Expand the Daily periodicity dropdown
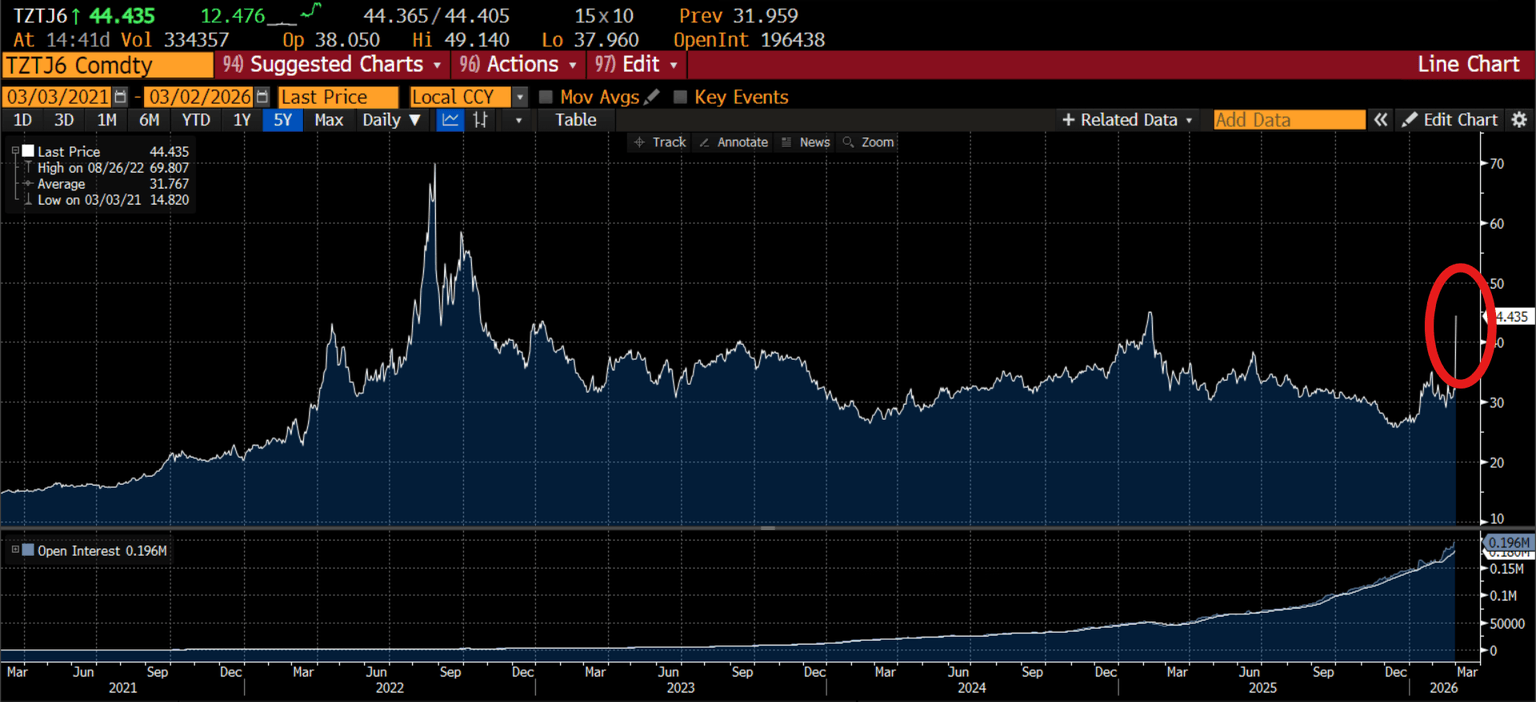1536x702 pixels. click(391, 120)
